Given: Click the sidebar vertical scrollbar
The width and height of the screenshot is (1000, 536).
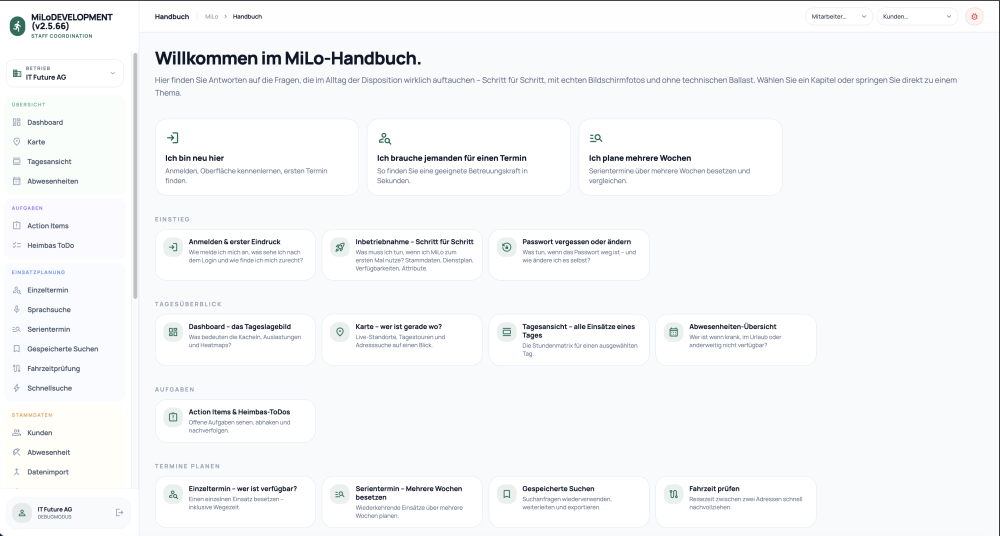Looking at the screenshot, I should tap(135, 176).
